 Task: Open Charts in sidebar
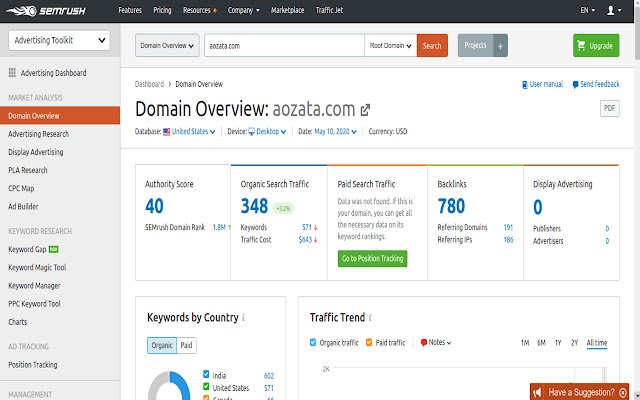coord(18,322)
